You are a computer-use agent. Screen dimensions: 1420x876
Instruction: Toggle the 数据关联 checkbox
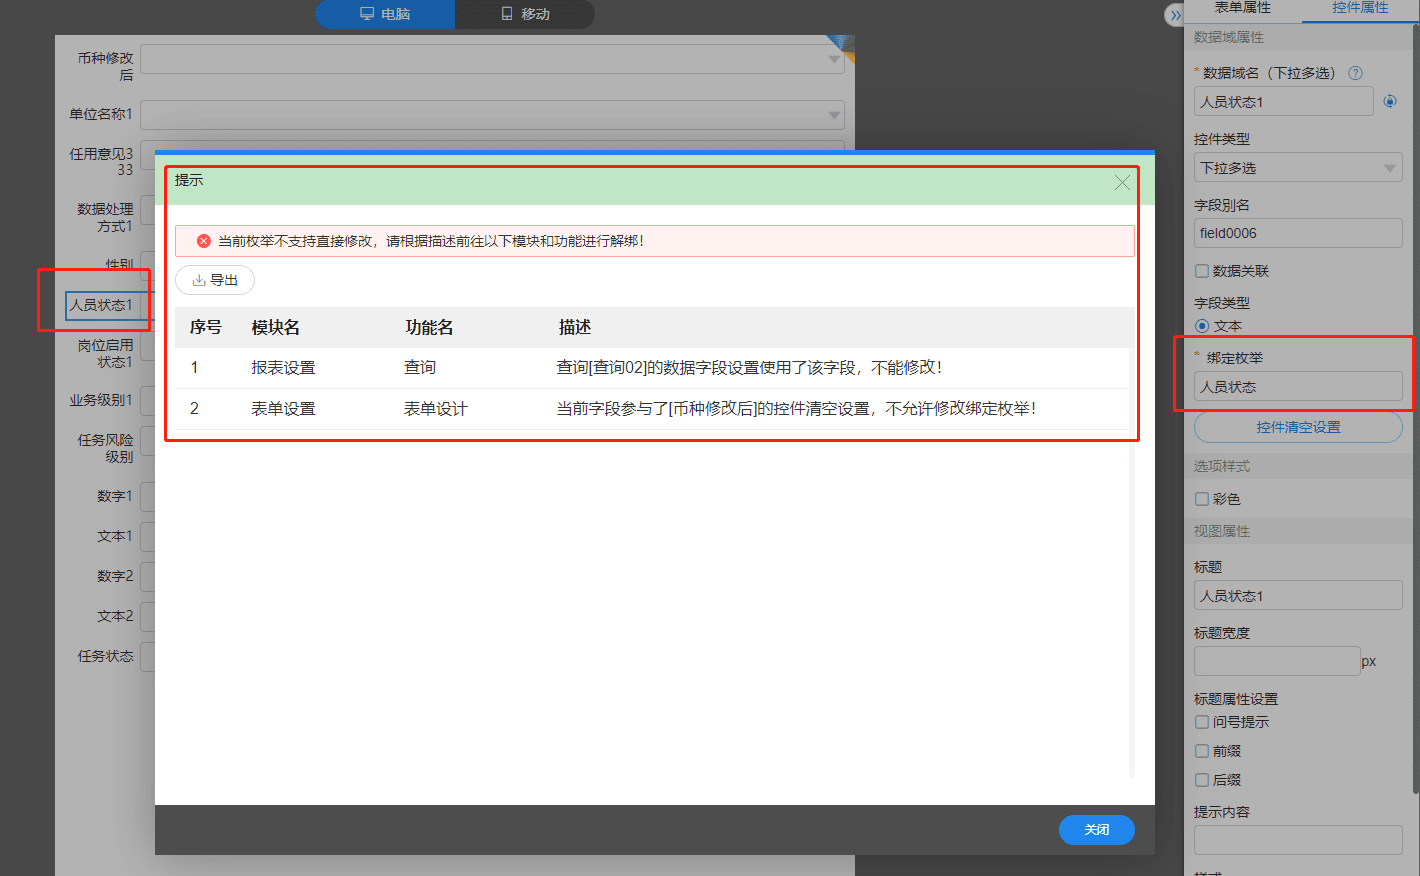point(1202,271)
